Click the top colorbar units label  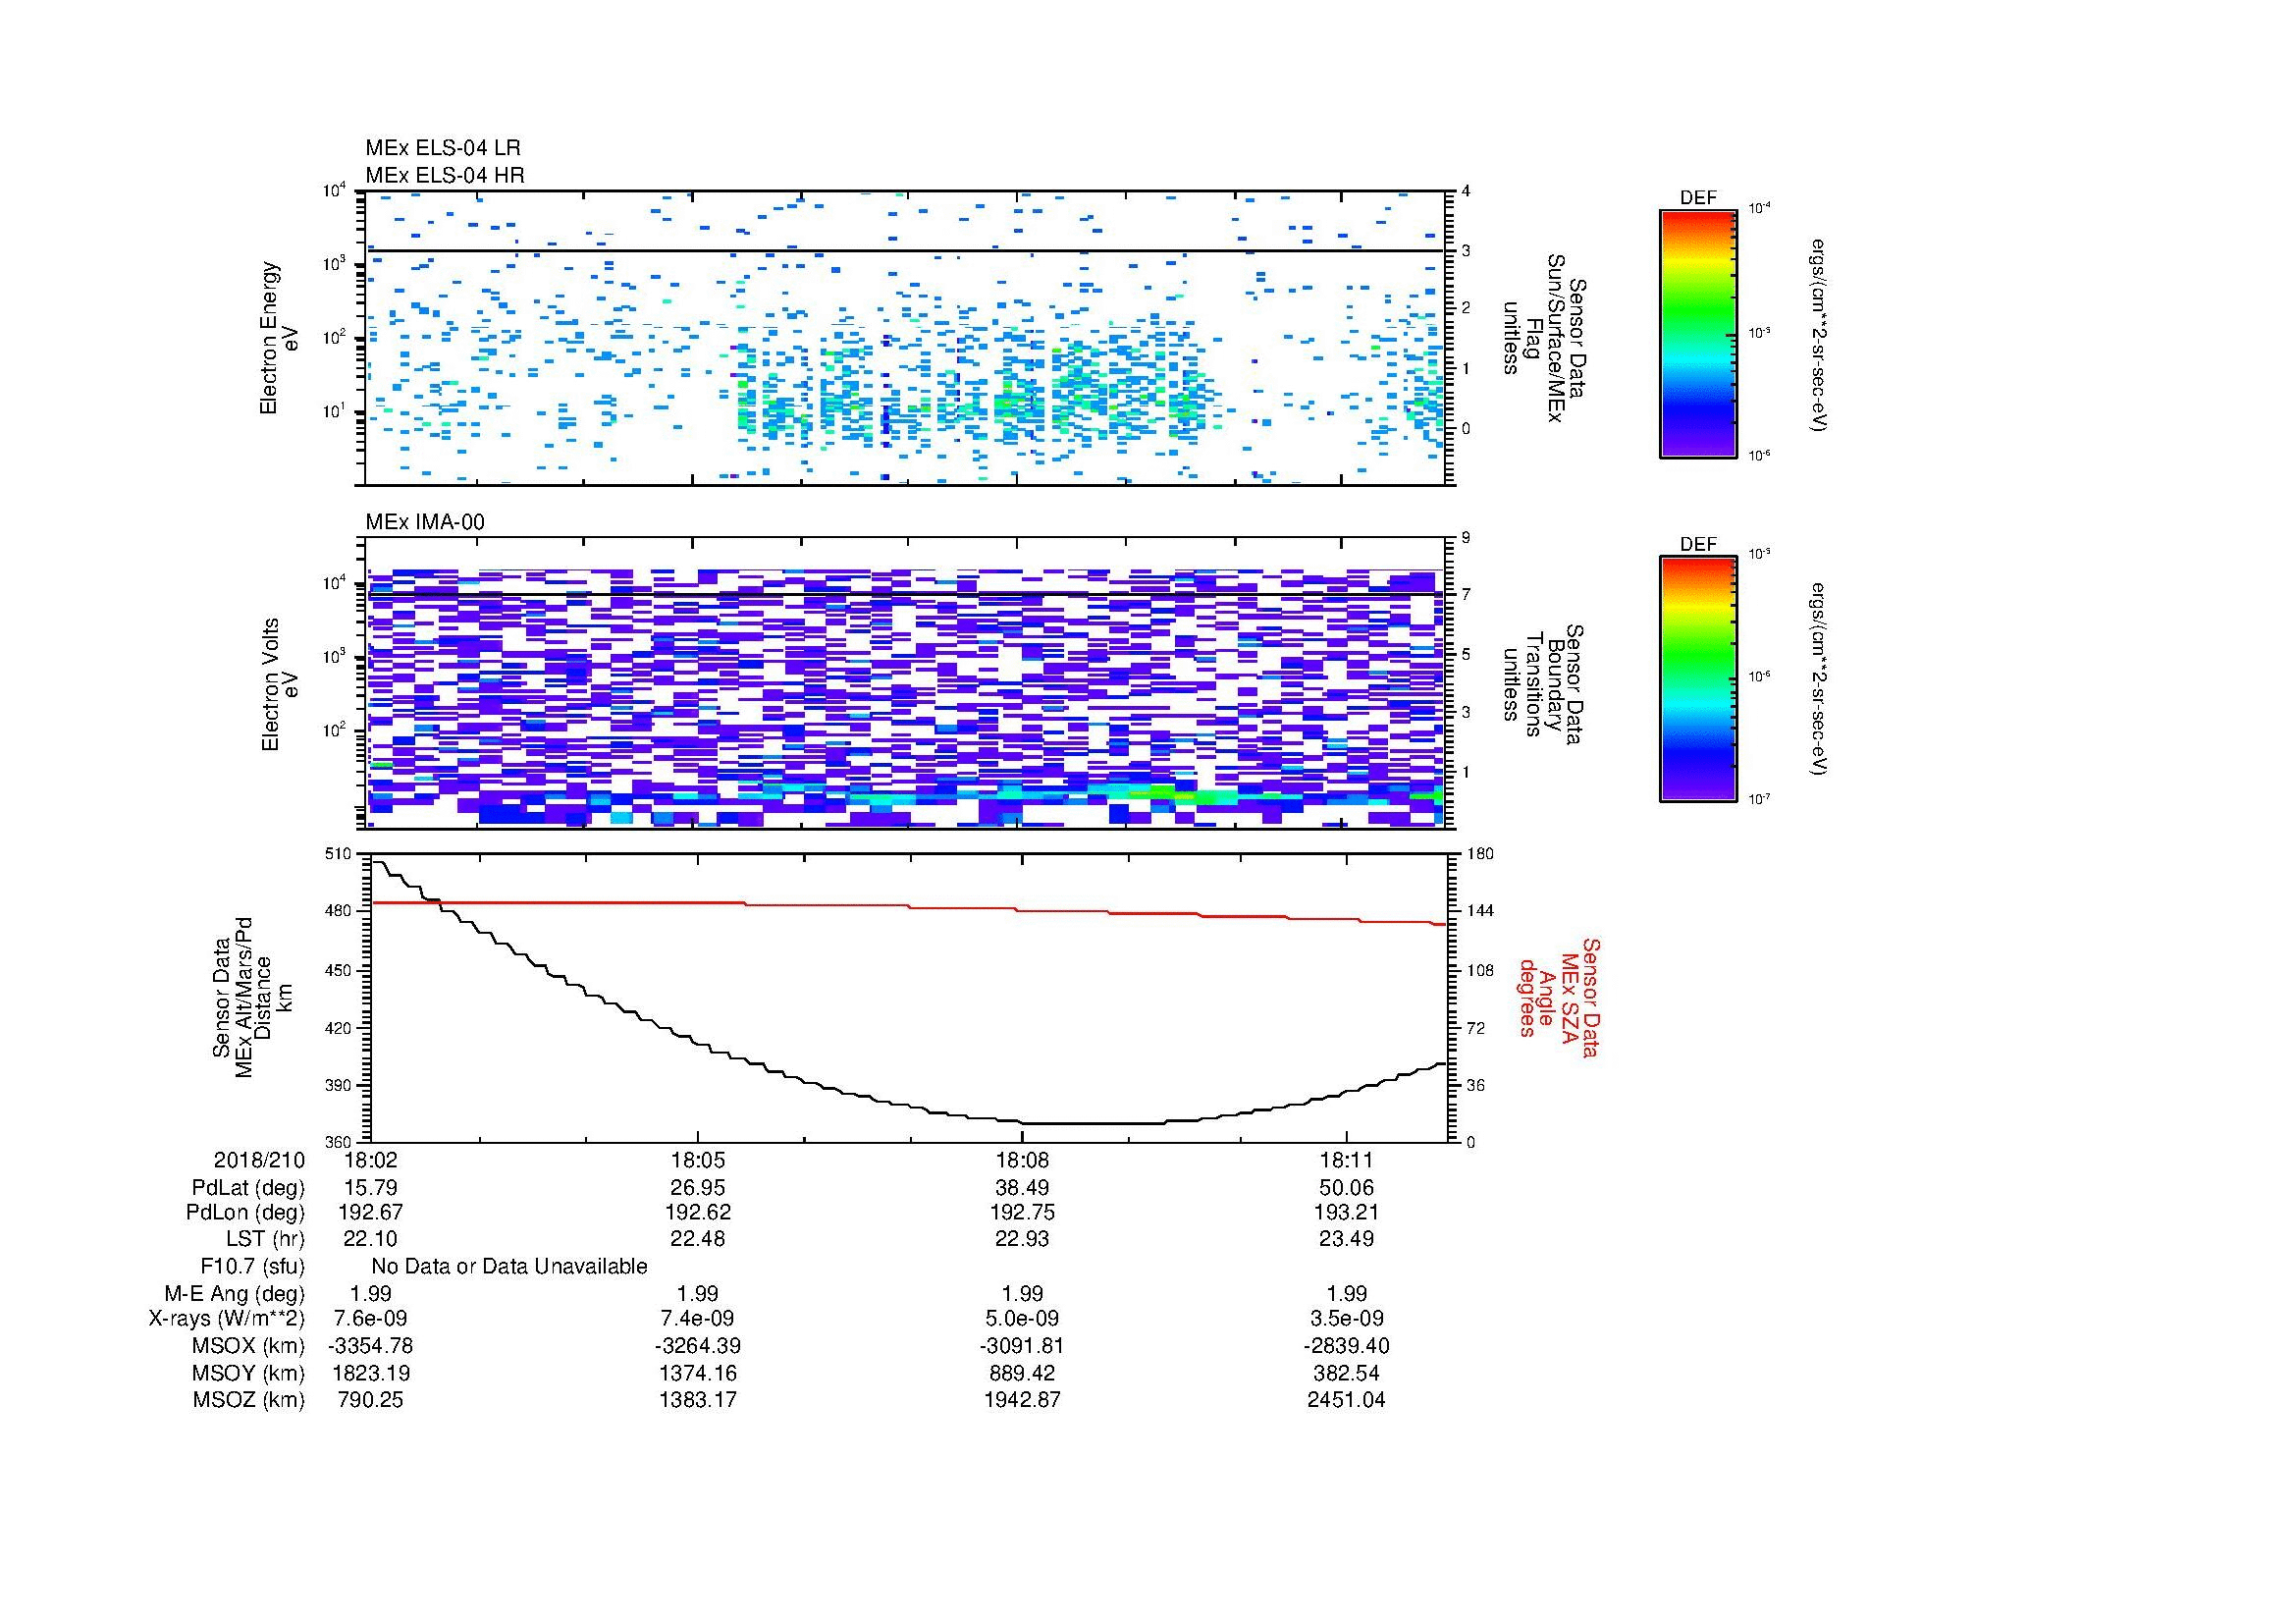coord(1818,334)
